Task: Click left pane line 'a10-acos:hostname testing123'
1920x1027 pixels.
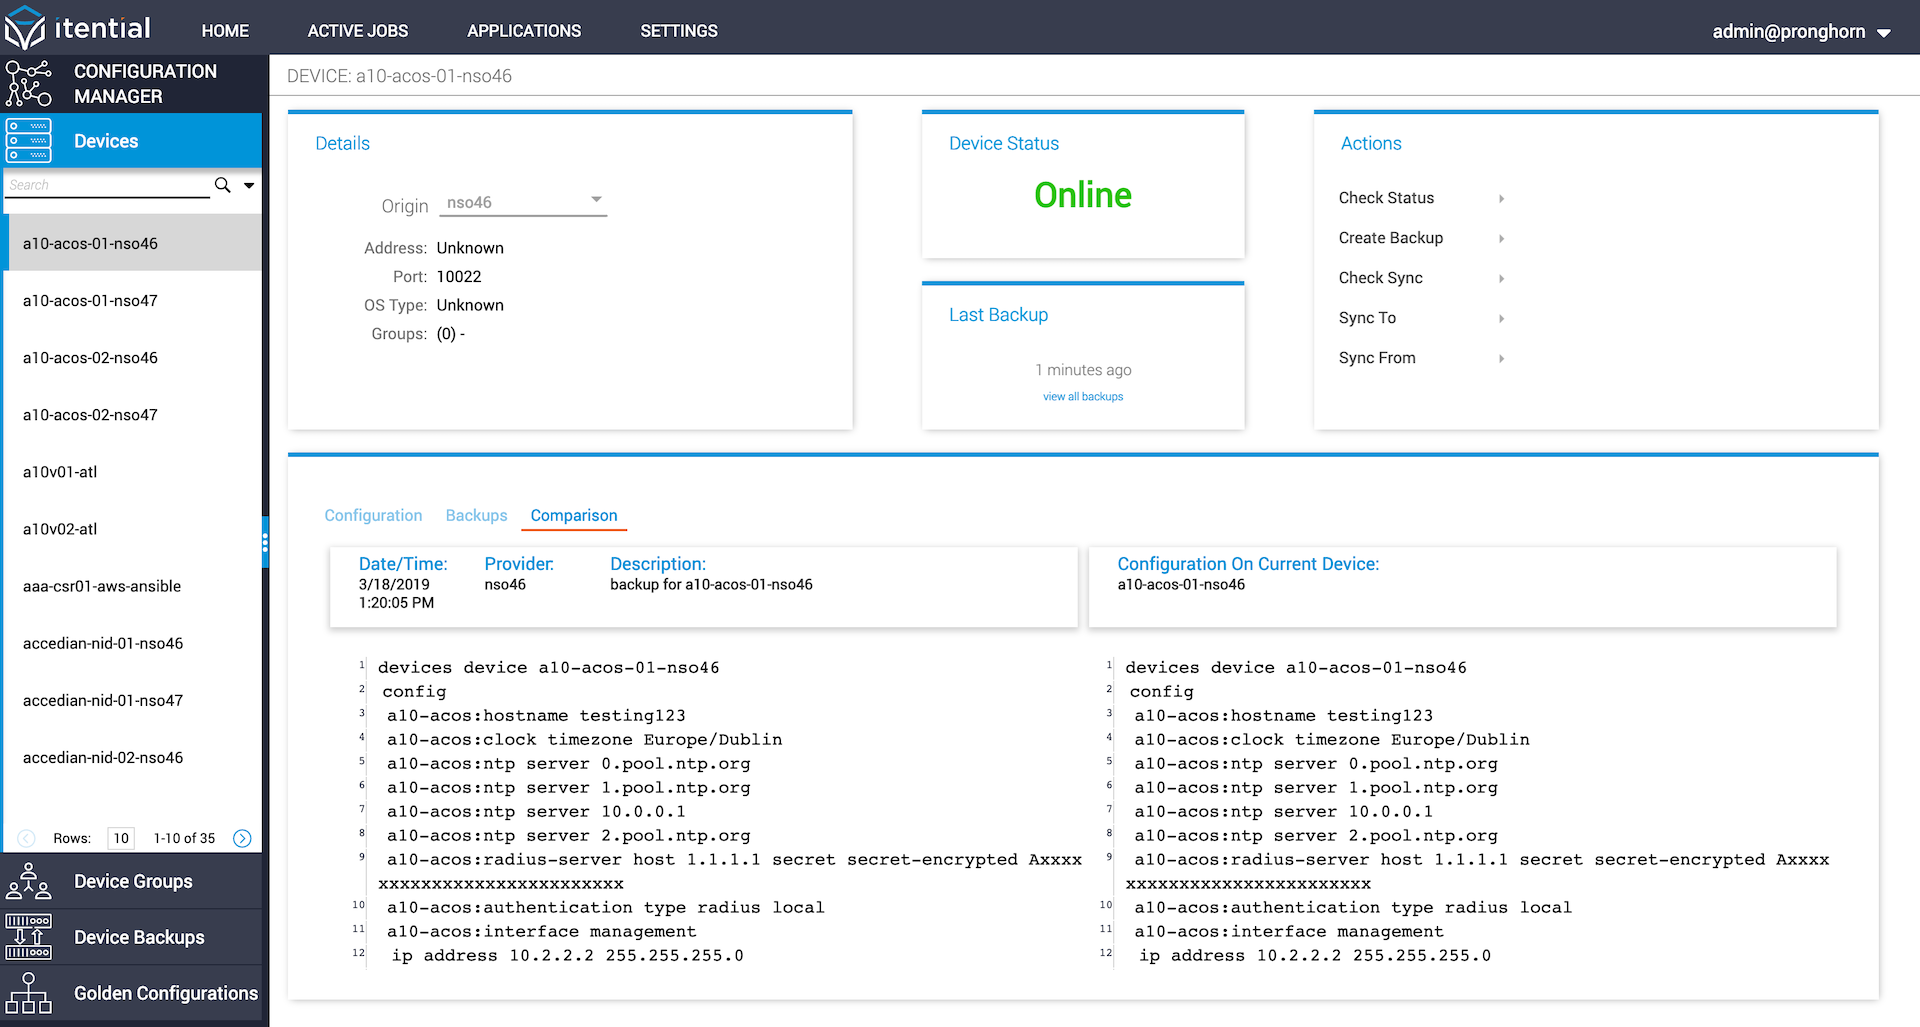Action: click(536, 715)
